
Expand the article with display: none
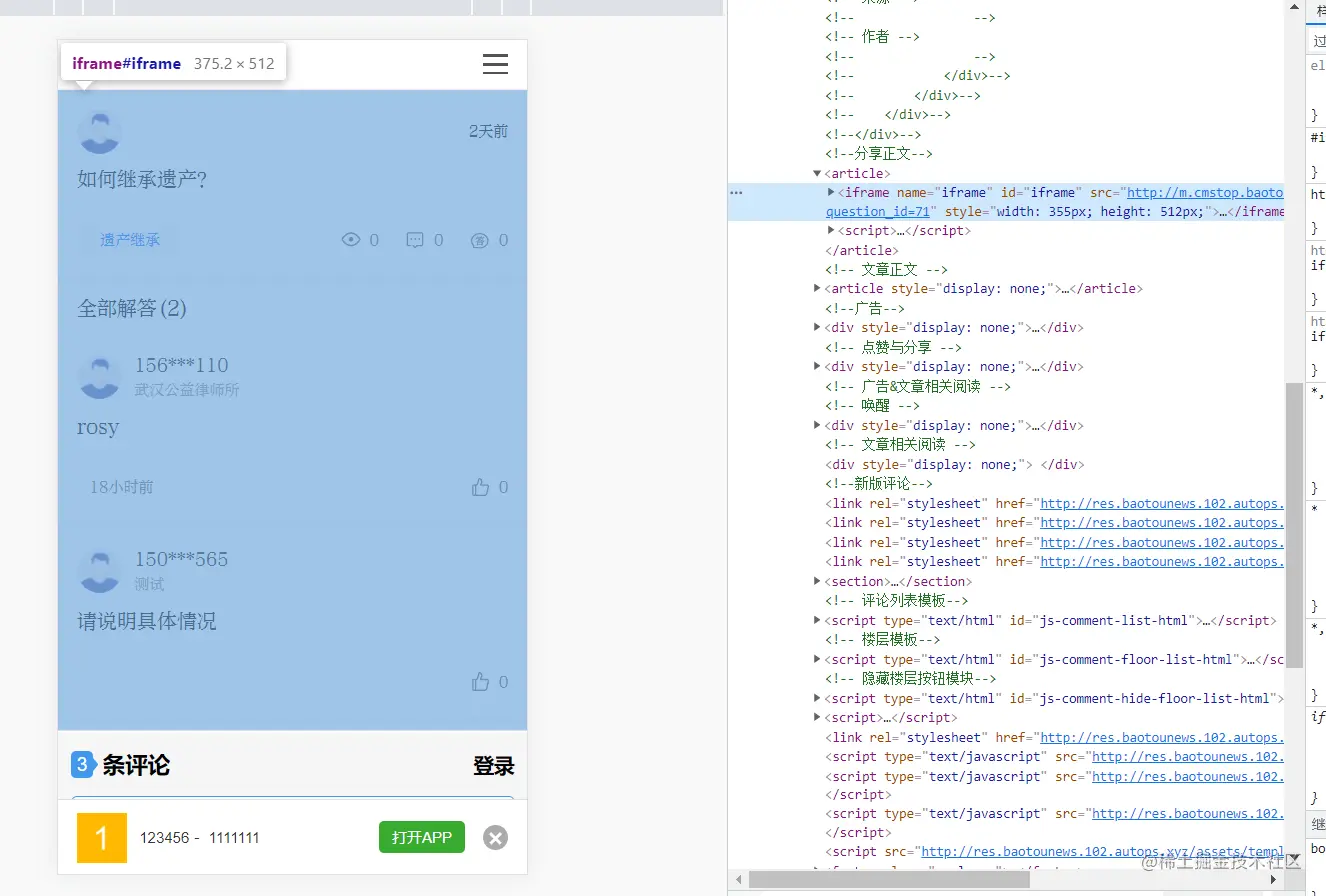point(818,288)
